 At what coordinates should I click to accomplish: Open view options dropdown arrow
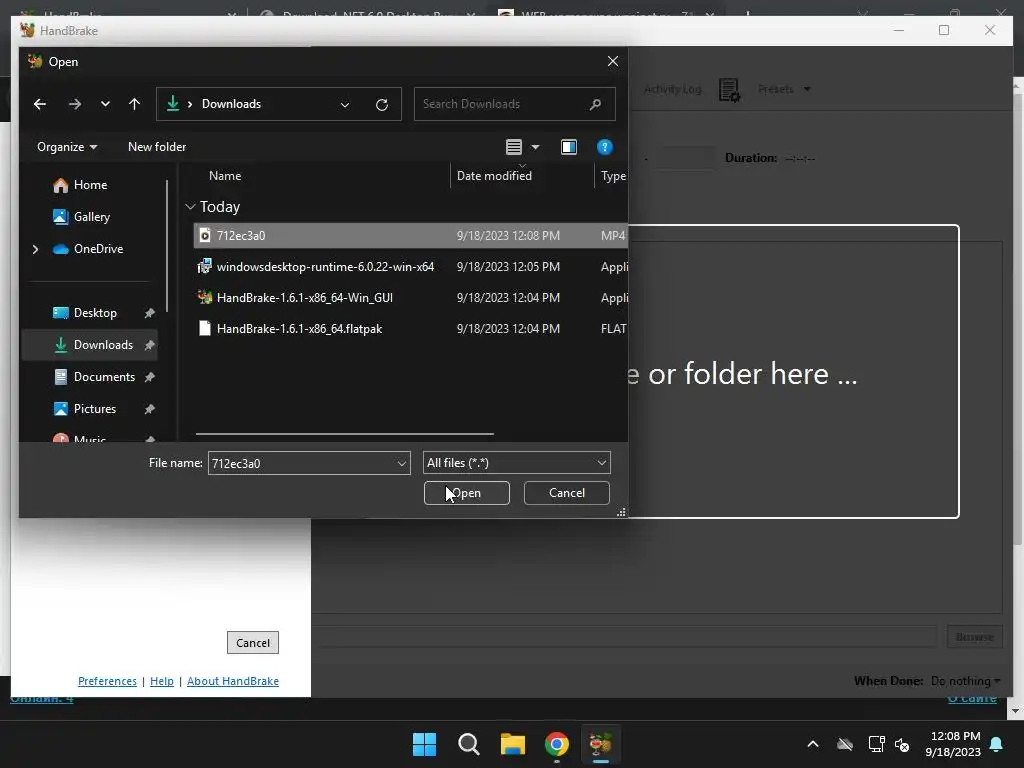click(536, 147)
